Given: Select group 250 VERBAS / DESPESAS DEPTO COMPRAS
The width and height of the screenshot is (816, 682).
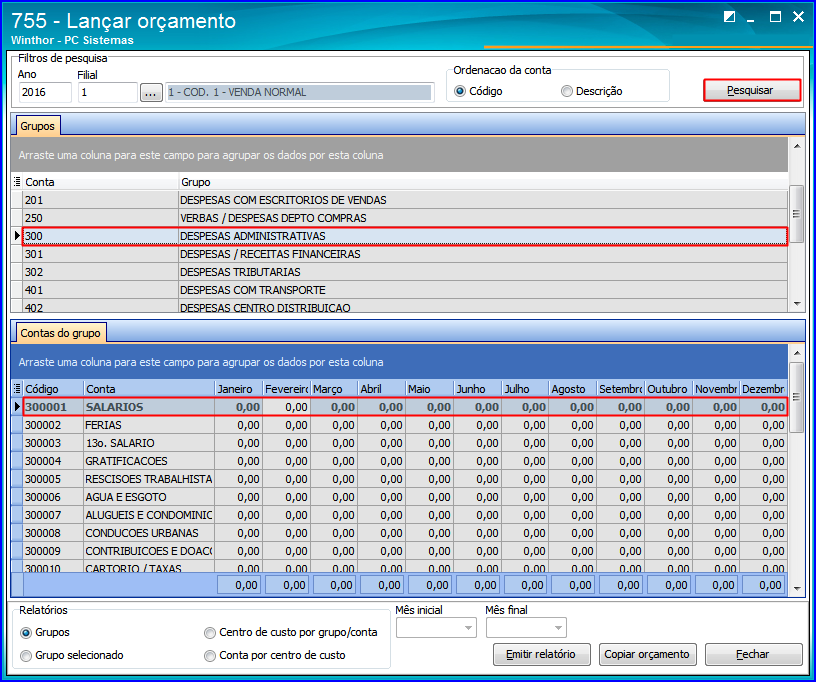Looking at the screenshot, I should click(x=405, y=218).
